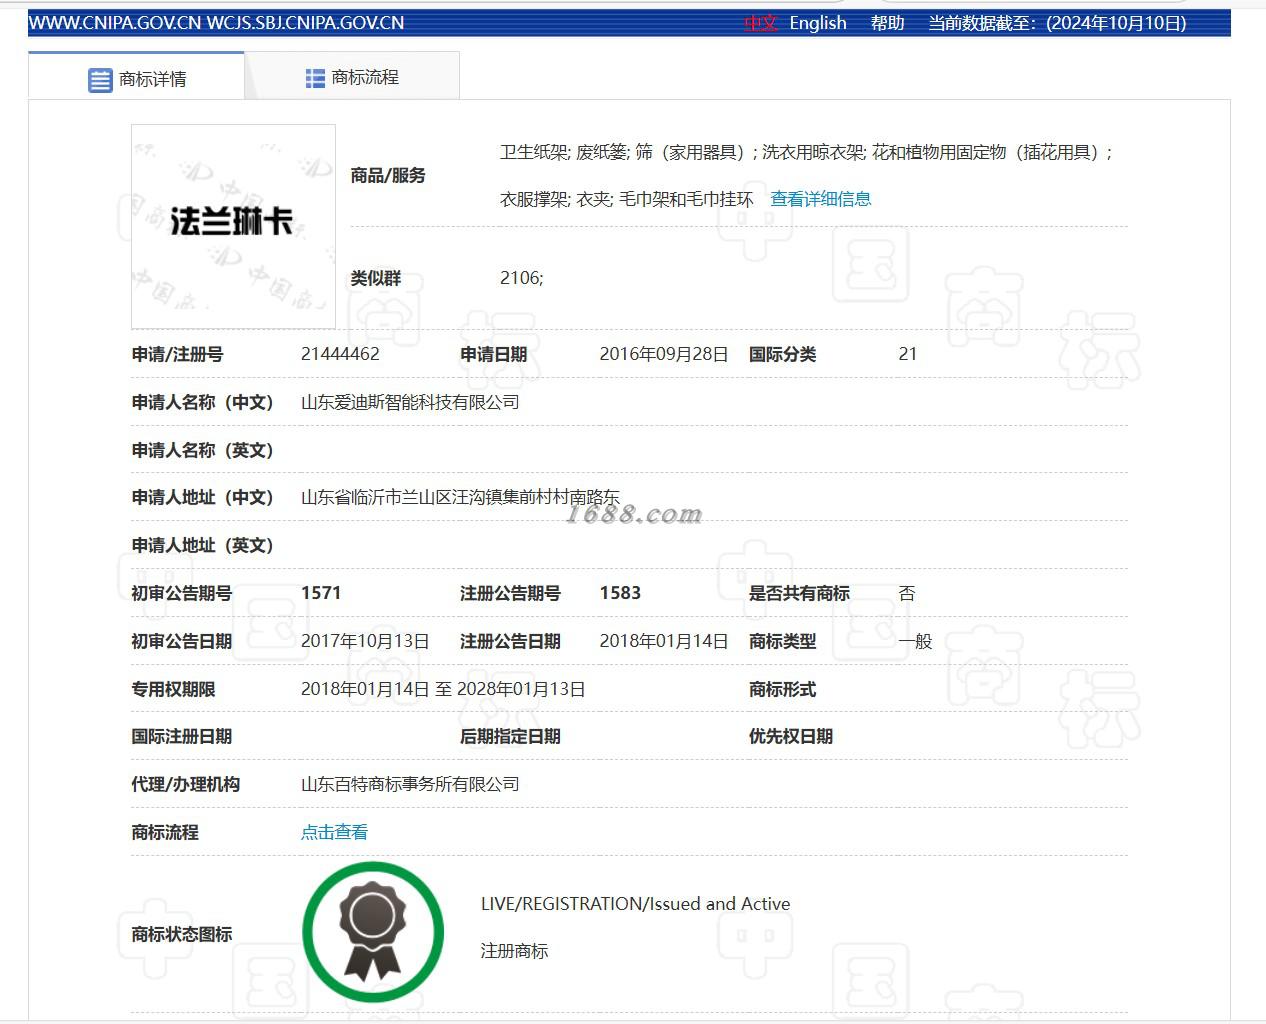Click registration announcement issue 1583
The width and height of the screenshot is (1266, 1024).
click(620, 593)
